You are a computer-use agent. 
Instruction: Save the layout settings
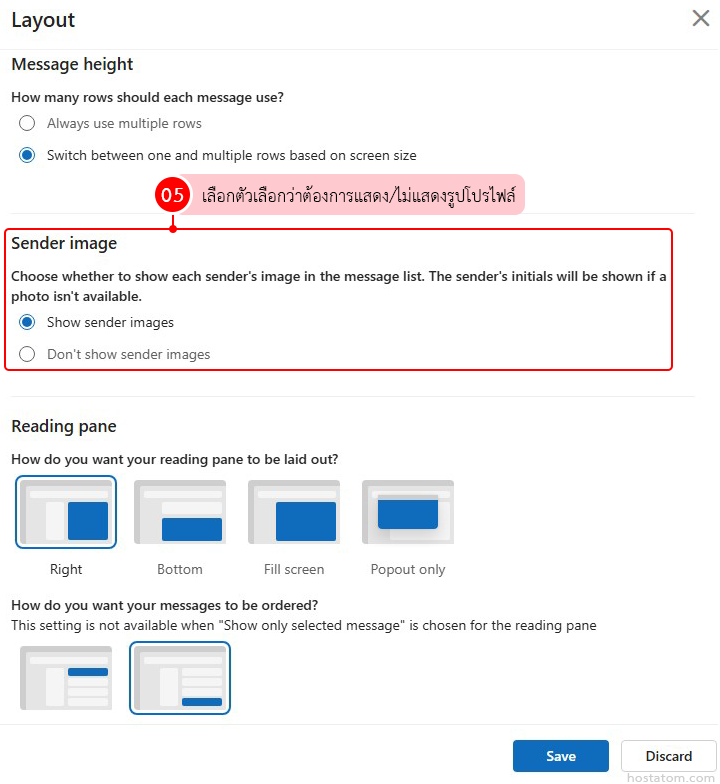pos(560,756)
